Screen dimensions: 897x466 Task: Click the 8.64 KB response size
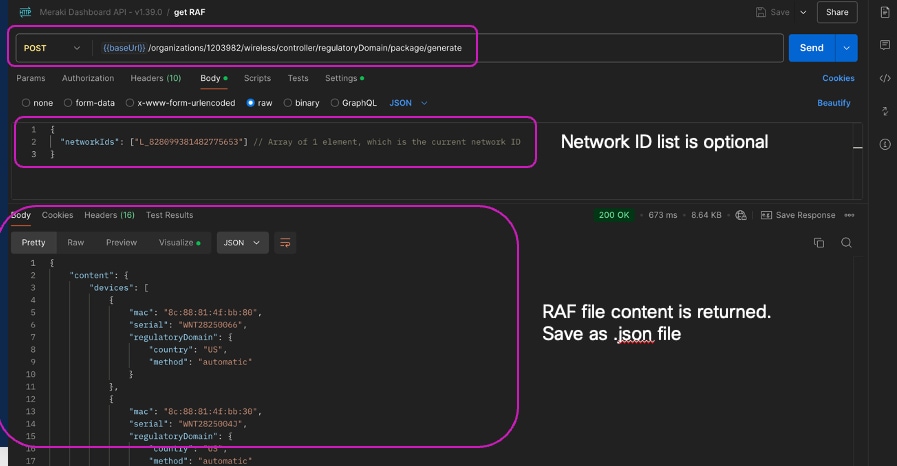706,215
